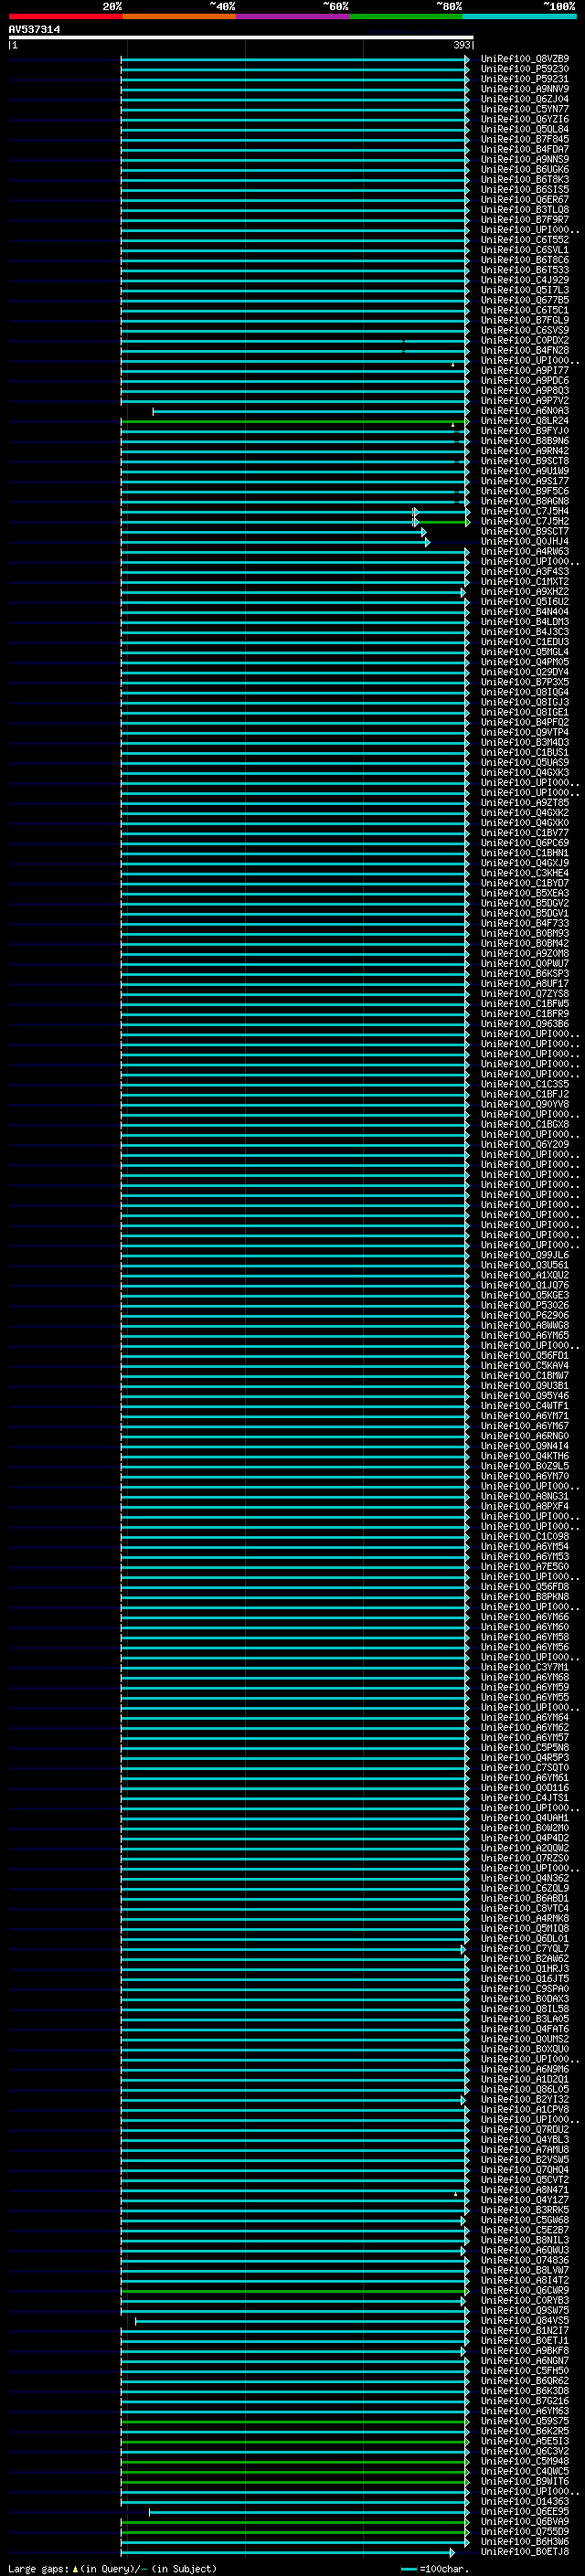This screenshot has width=585, height=2576.
Task: Select label UniRef100_C0PDX2
Action: [525, 340]
